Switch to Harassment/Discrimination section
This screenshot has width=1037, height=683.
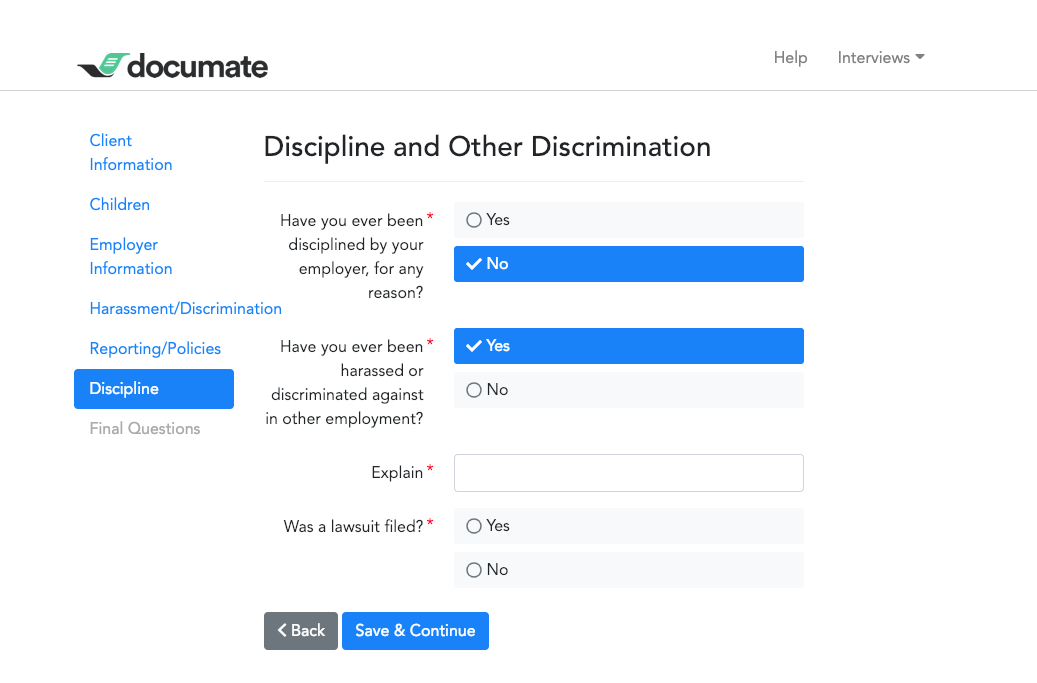point(185,308)
